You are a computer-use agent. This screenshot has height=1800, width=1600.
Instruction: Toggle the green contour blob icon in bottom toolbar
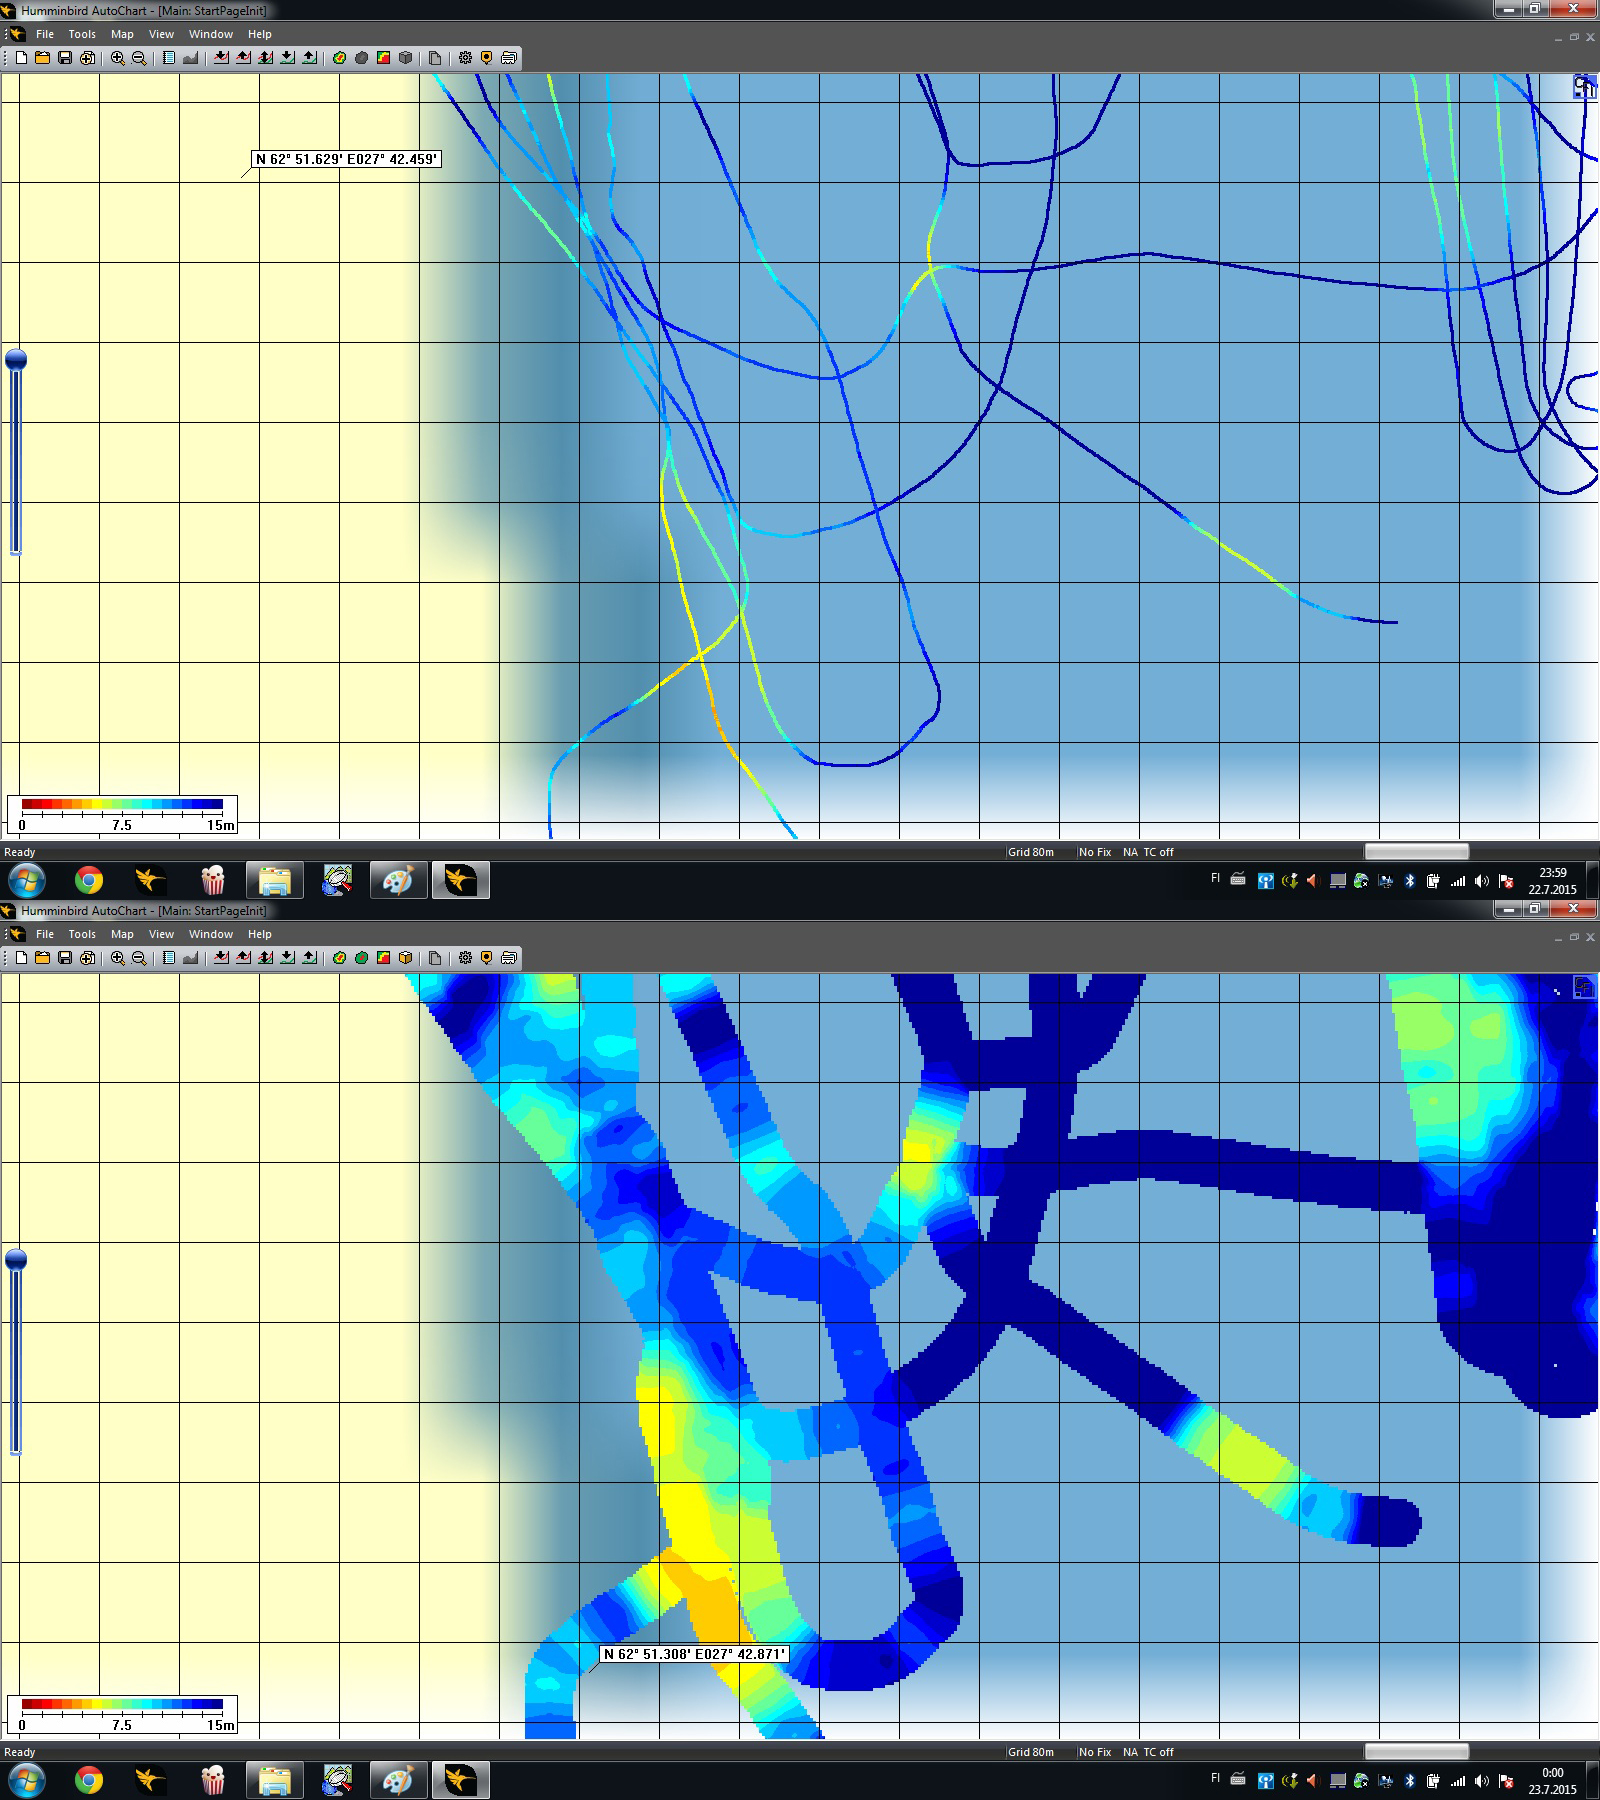pos(361,958)
